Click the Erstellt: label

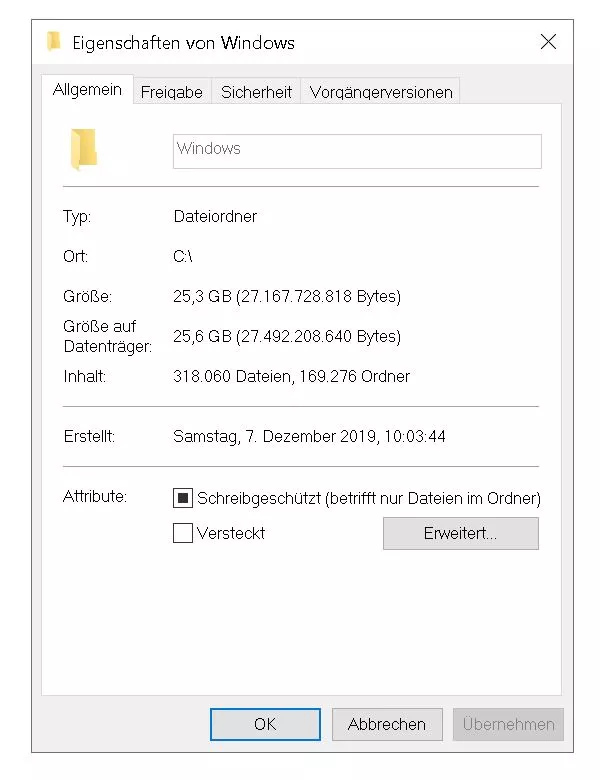(89, 436)
